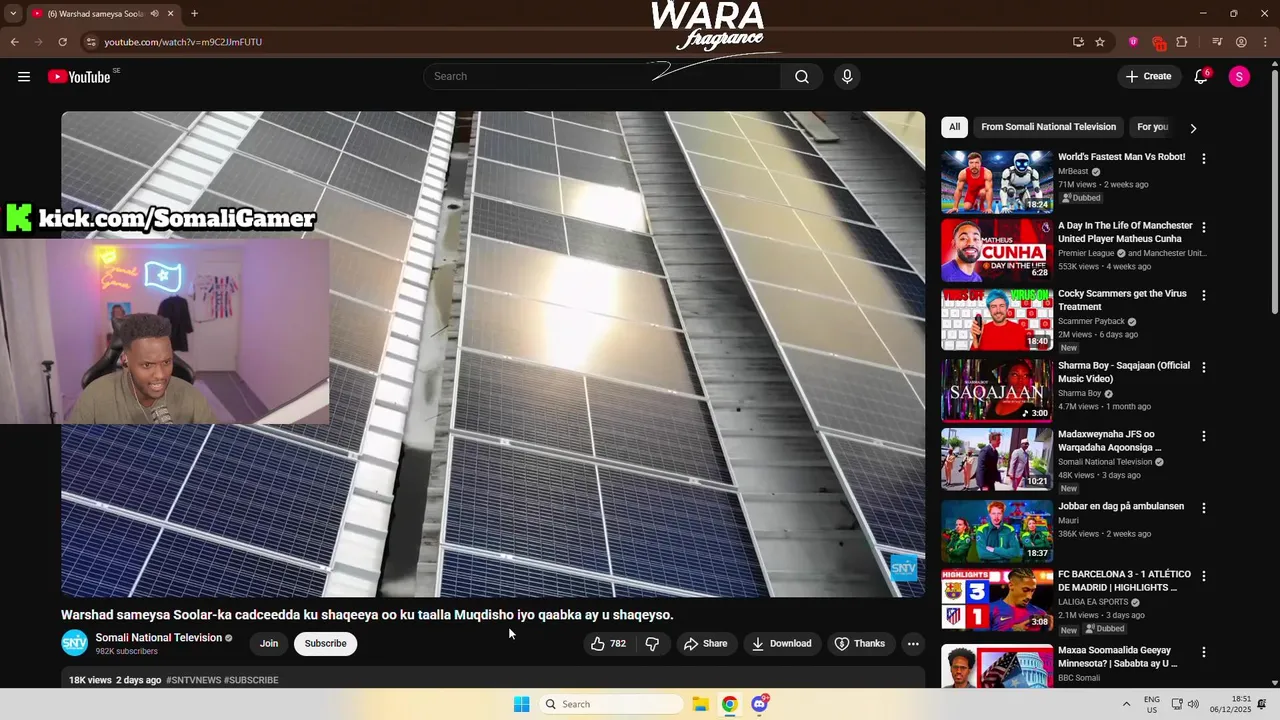Click the #SUBSCRIBE hashtag
Viewport: 1280px width, 720px height.
click(x=251, y=680)
